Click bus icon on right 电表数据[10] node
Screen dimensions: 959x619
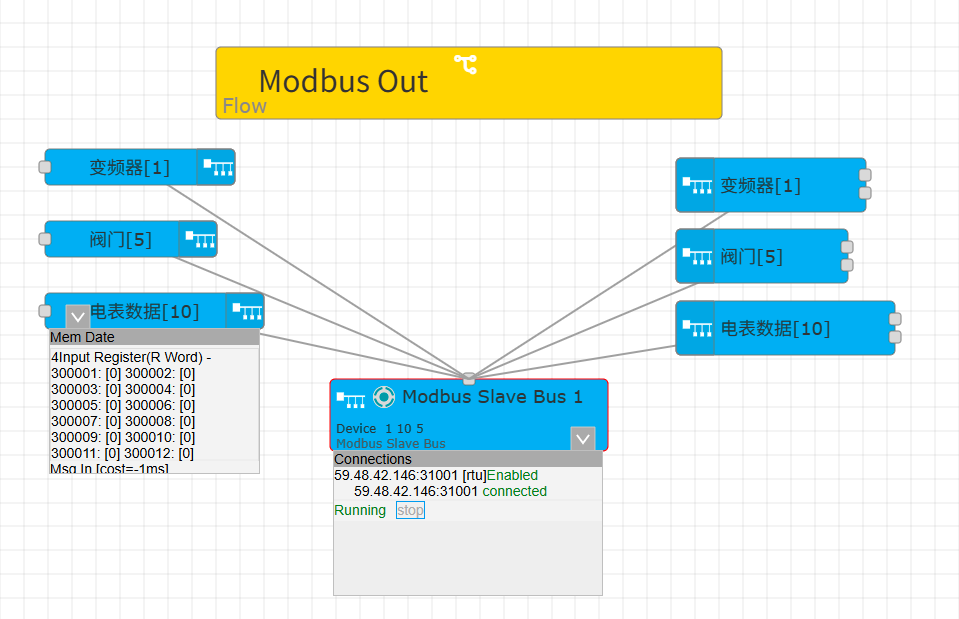point(697,328)
